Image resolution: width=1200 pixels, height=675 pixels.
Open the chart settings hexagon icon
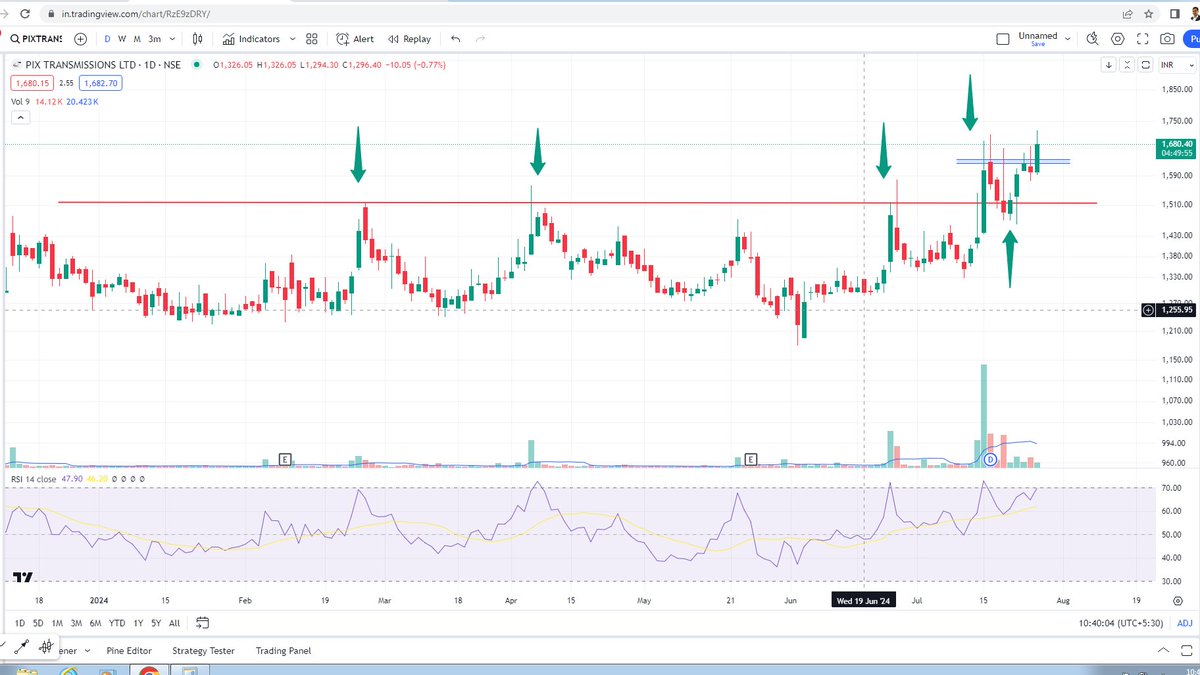pyautogui.click(x=1117, y=39)
